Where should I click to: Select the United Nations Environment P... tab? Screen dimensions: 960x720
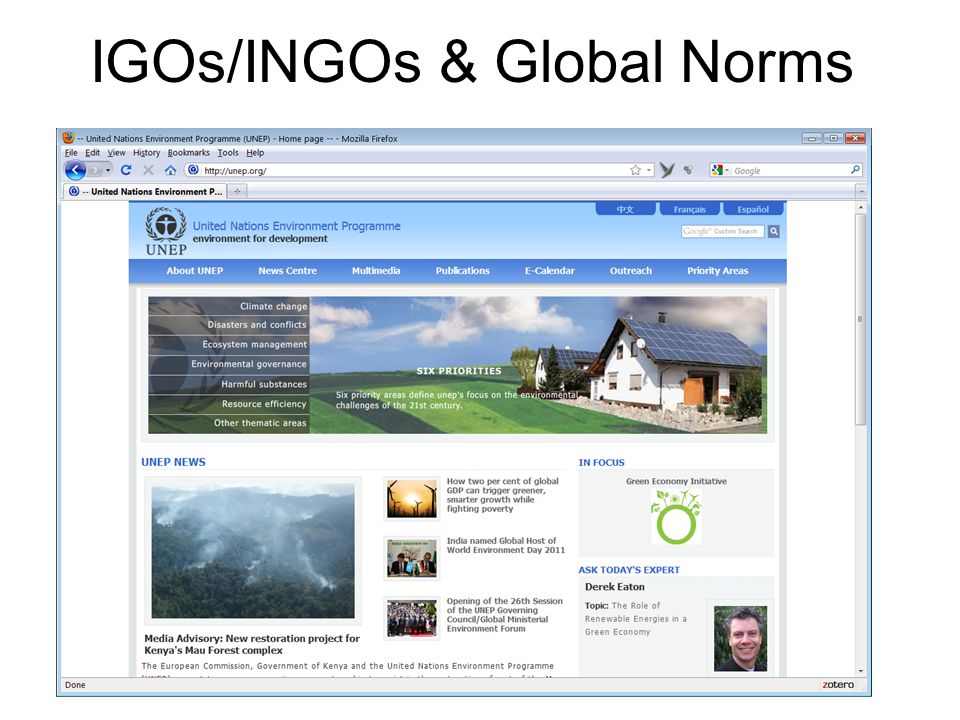[x=145, y=192]
